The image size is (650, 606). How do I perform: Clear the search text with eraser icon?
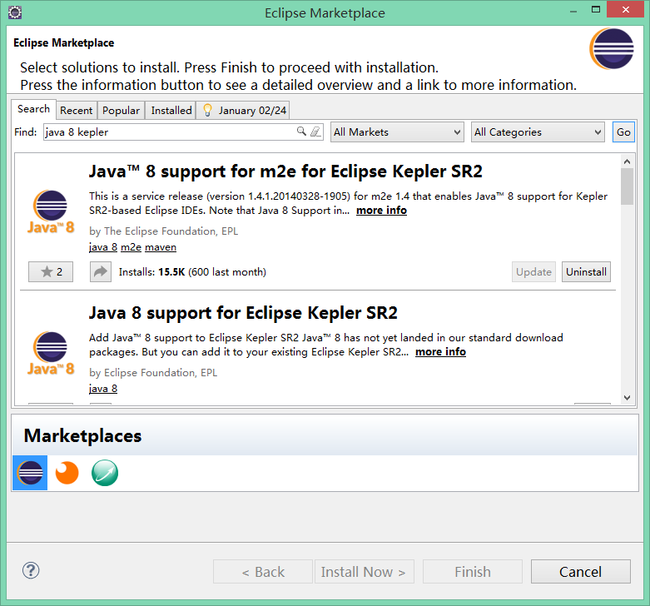point(315,131)
